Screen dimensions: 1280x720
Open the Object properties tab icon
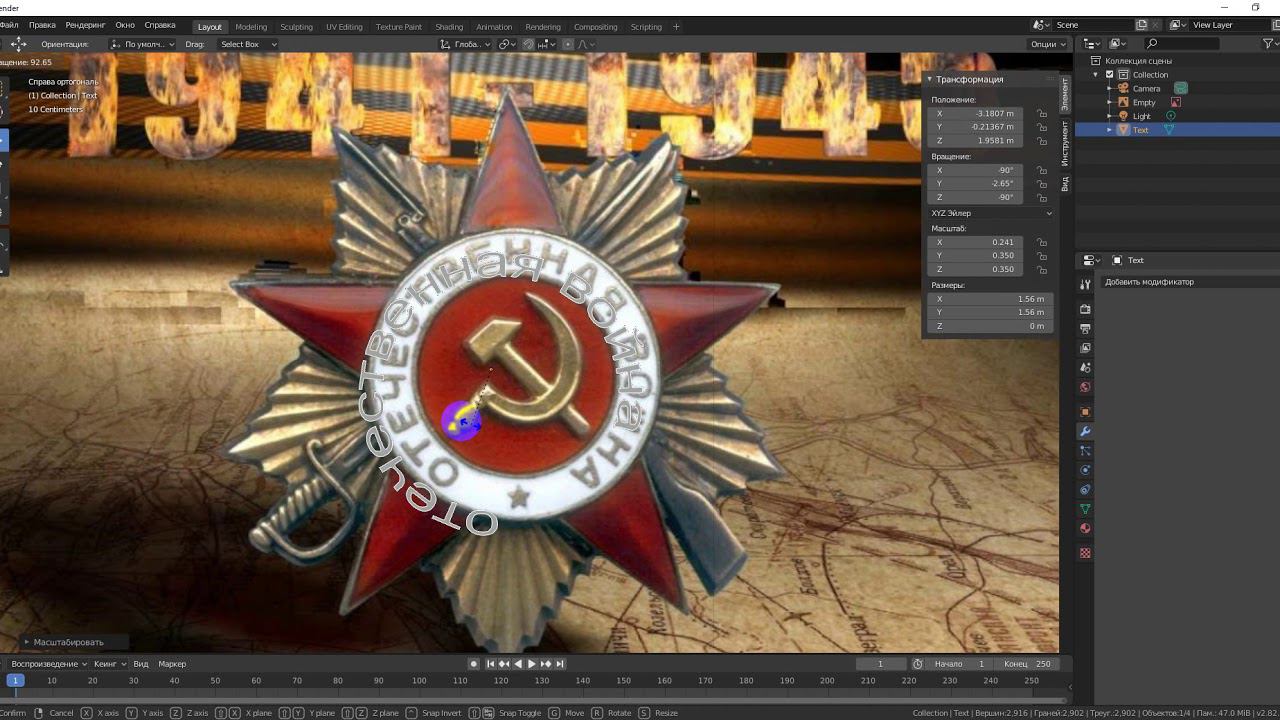tap(1085, 412)
